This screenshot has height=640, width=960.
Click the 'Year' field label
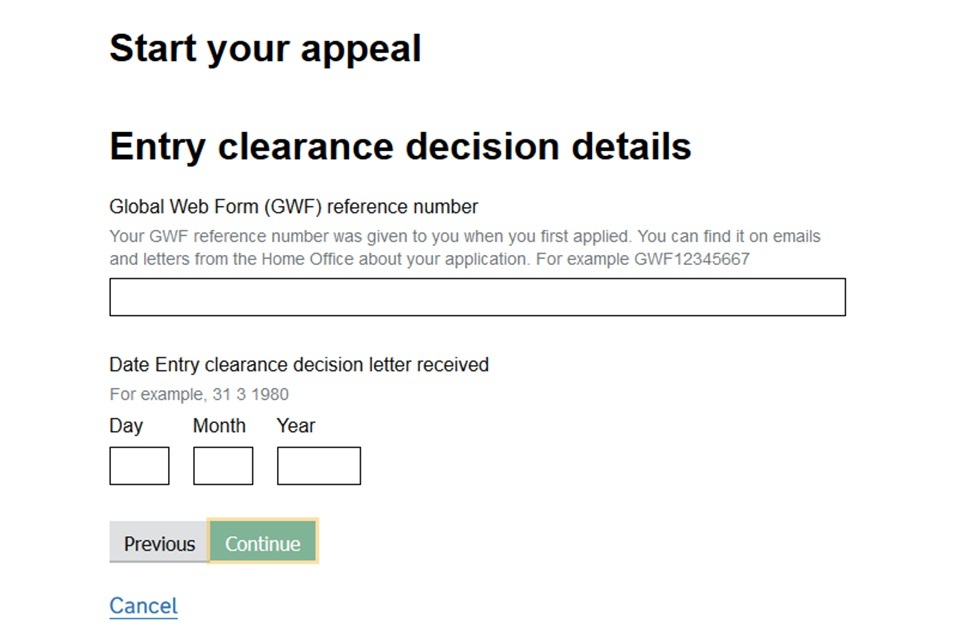point(296,426)
